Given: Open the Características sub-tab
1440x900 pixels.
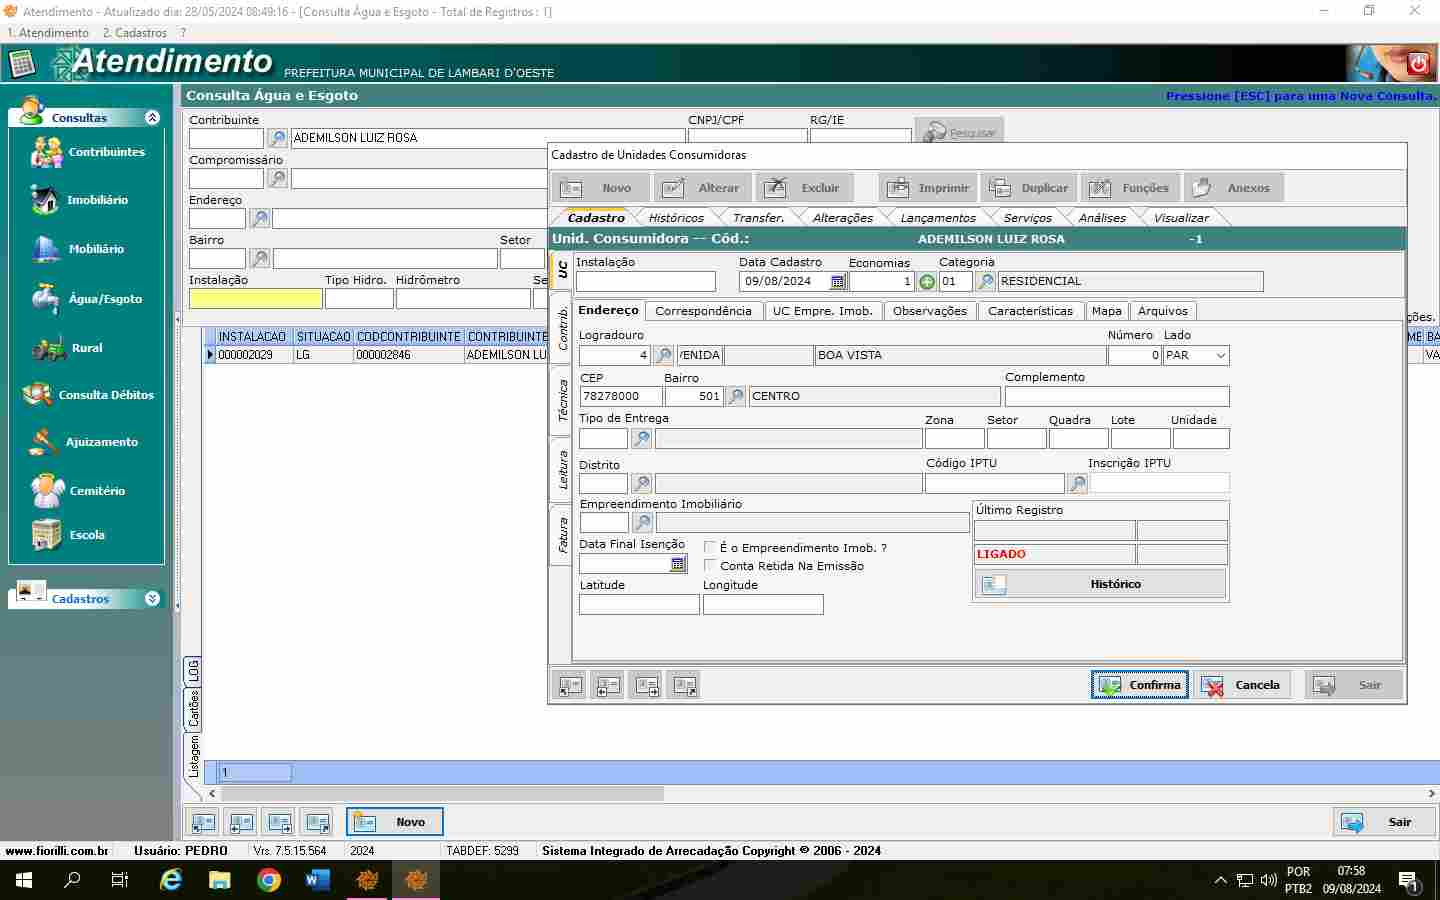Looking at the screenshot, I should pos(1029,311).
